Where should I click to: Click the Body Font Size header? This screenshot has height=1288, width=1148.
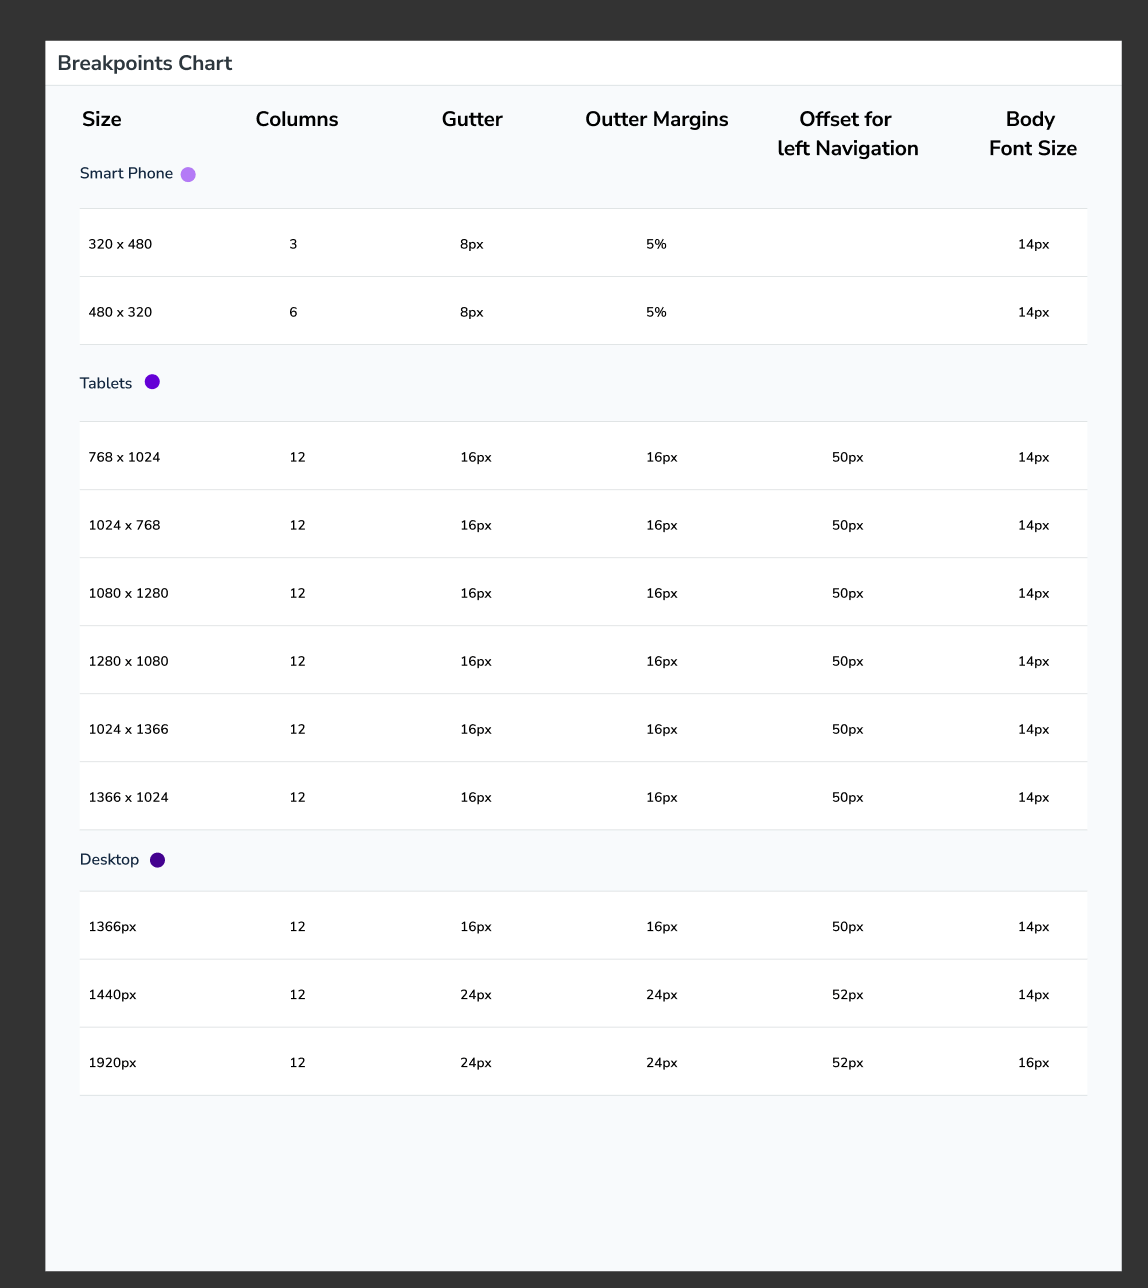pos(1033,134)
